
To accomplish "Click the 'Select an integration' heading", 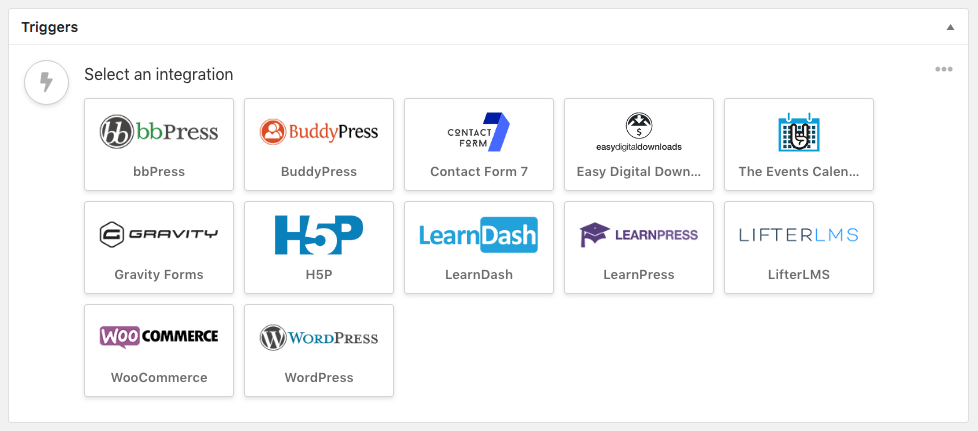I will click(158, 74).
